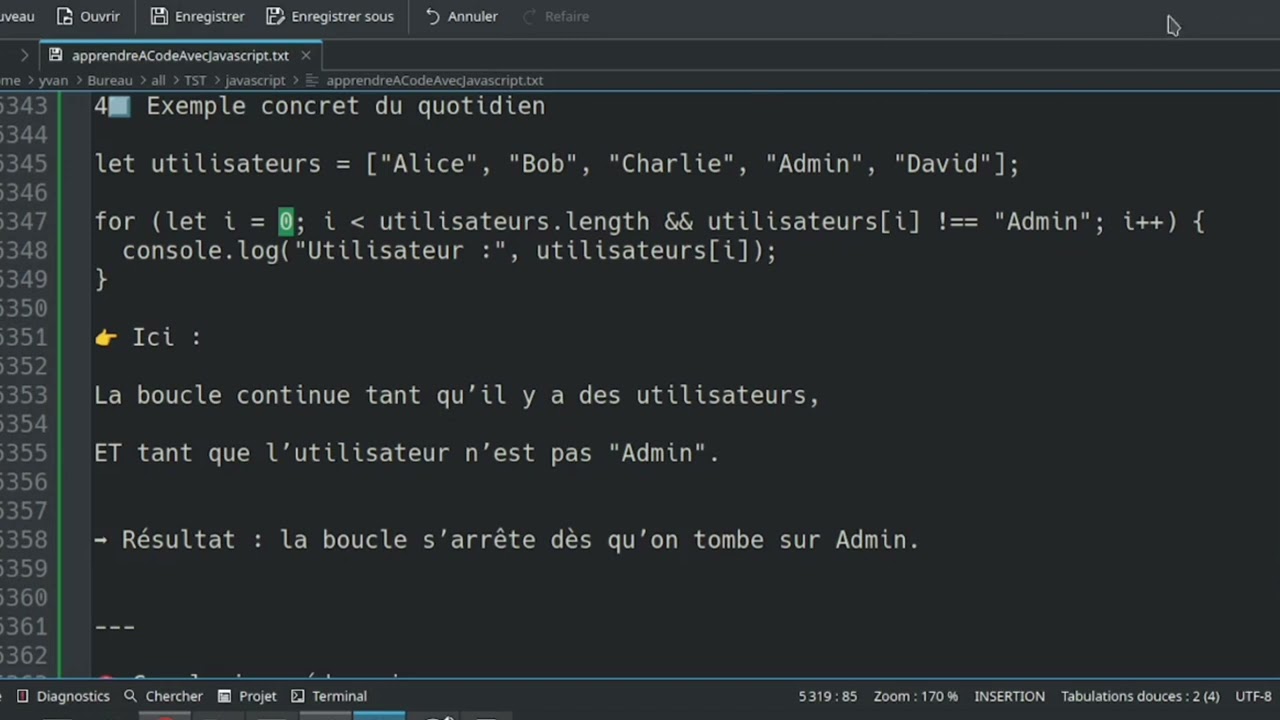Click the line starting "ET tant que"
The width and height of the screenshot is (1280, 720).
(407, 454)
